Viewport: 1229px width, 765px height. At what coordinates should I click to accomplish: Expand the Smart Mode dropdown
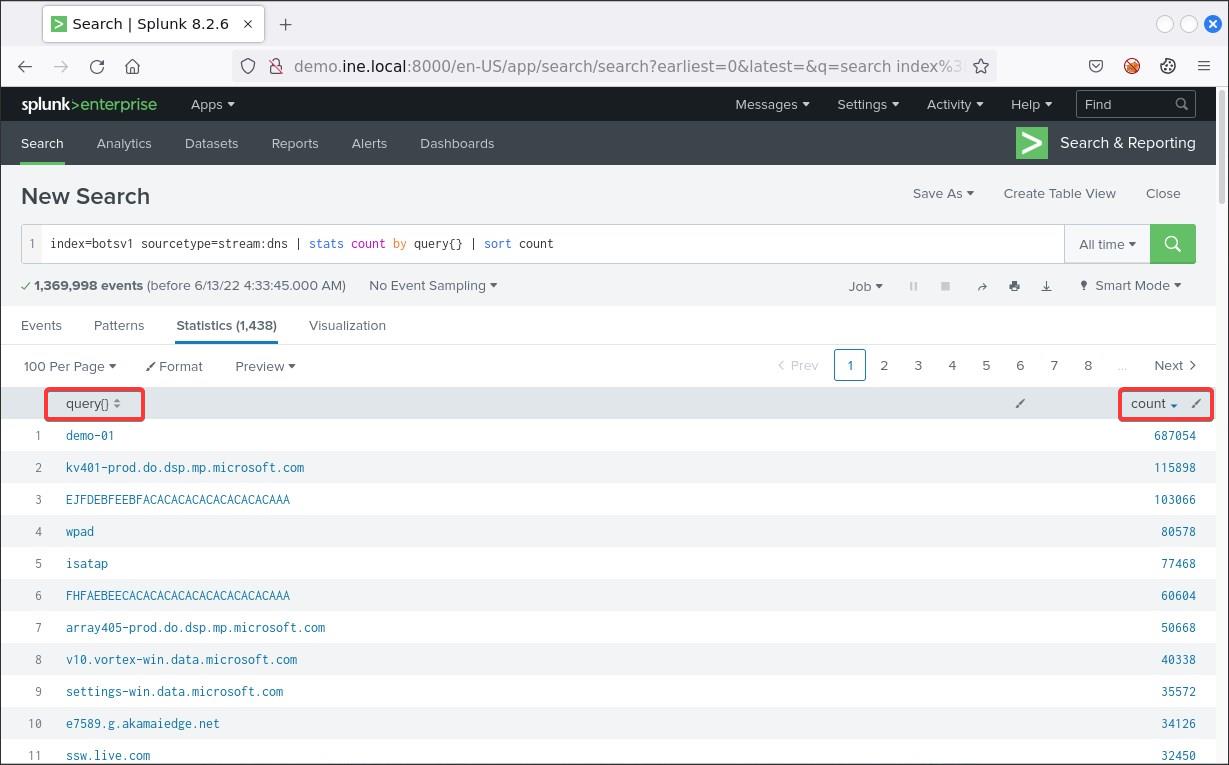click(1130, 286)
